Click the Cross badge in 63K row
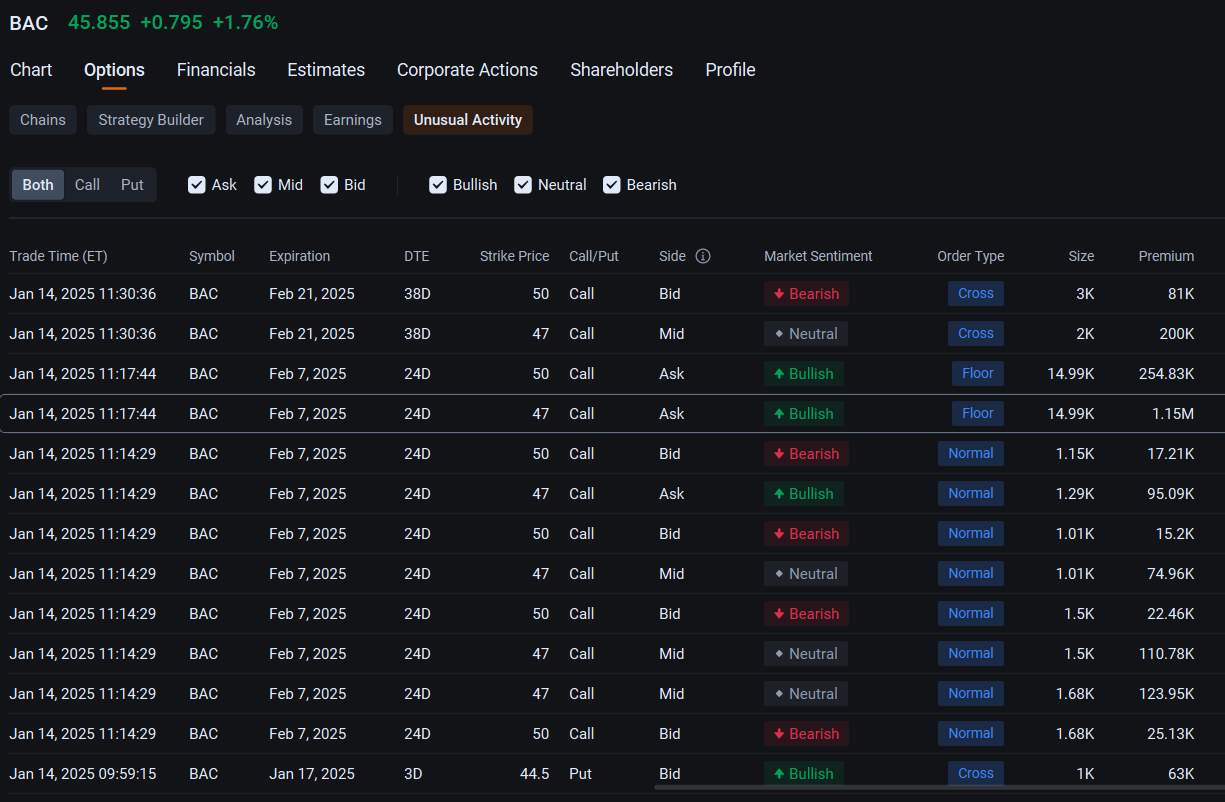1225x802 pixels. 975,774
